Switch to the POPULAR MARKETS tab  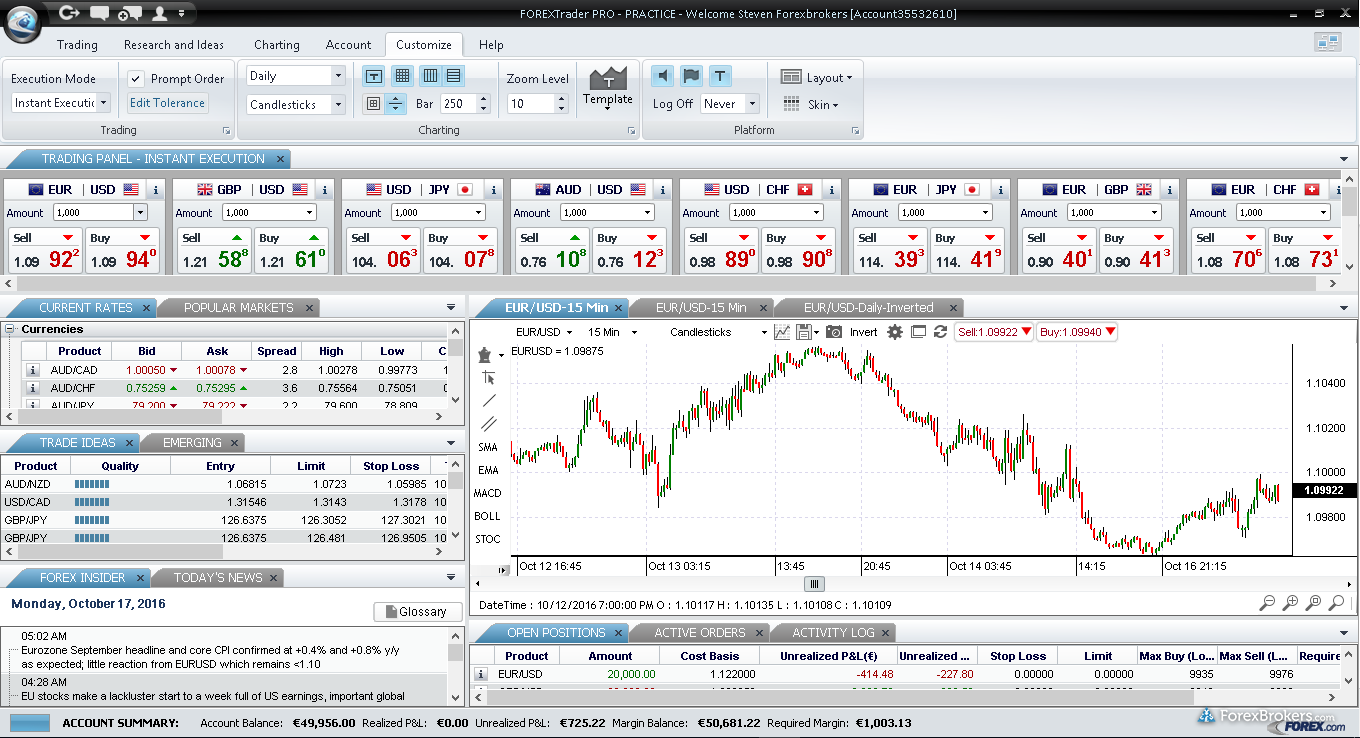[x=238, y=308]
